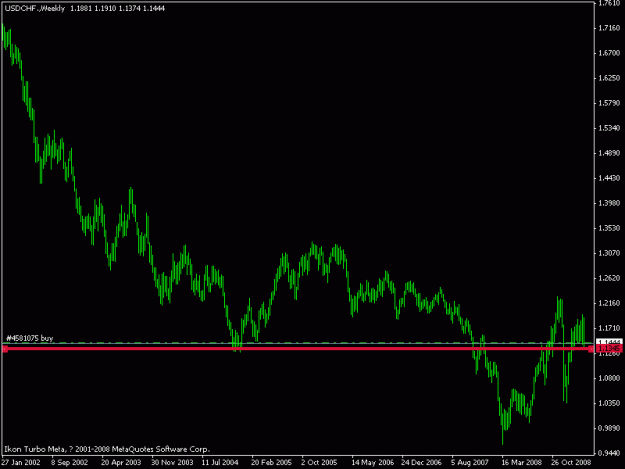Click the '5 Aug 2007' date label
Image resolution: width=625 pixels, height=469 pixels.
(470, 463)
